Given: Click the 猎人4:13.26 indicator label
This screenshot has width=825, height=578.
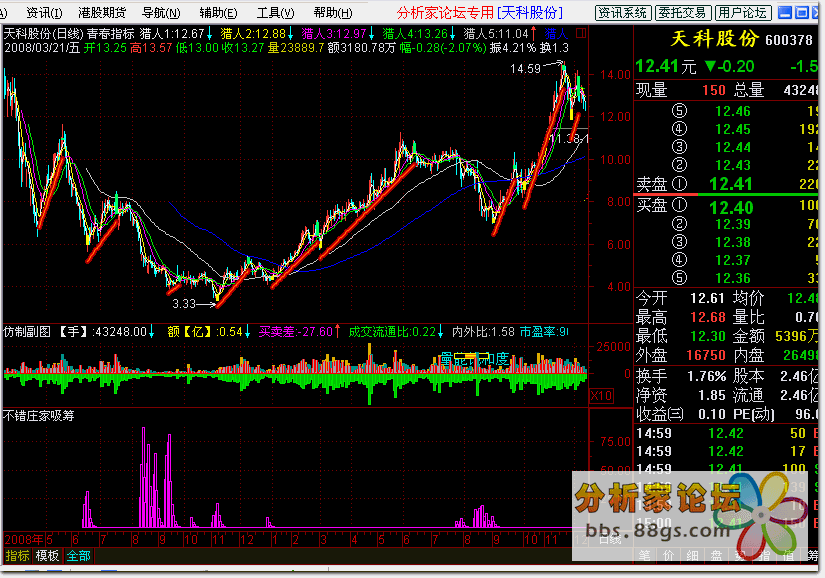Looking at the screenshot, I should point(419,34).
